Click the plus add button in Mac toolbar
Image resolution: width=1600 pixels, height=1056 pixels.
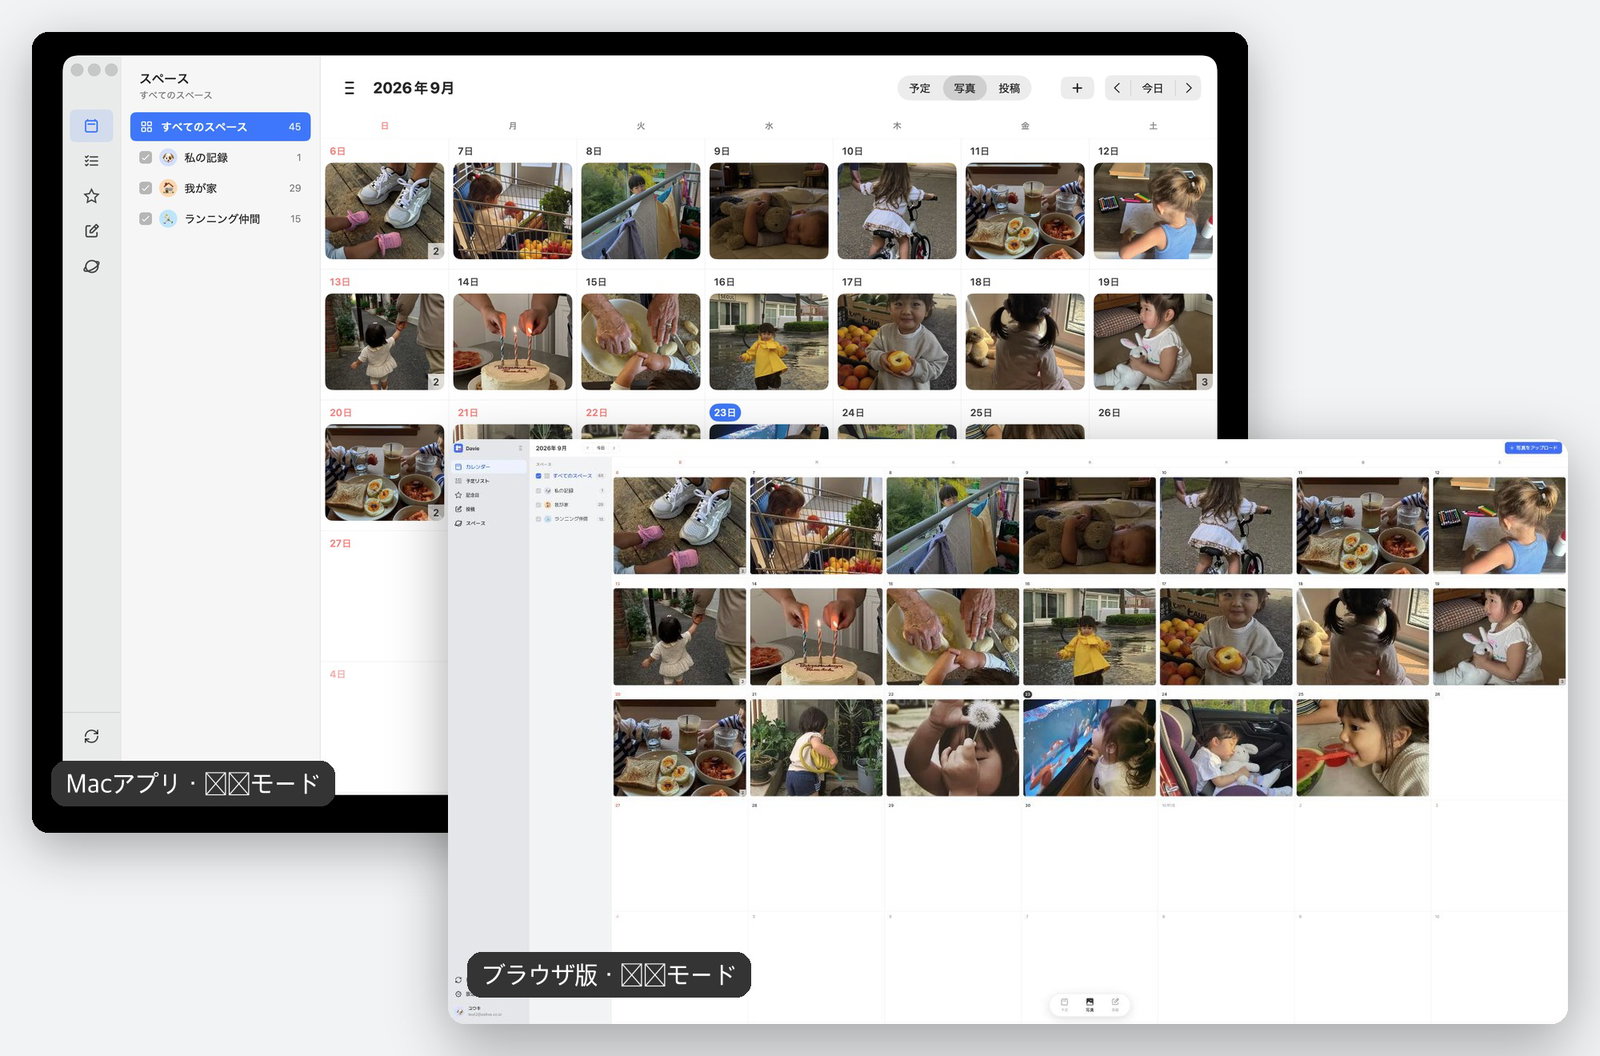[x=1077, y=88]
